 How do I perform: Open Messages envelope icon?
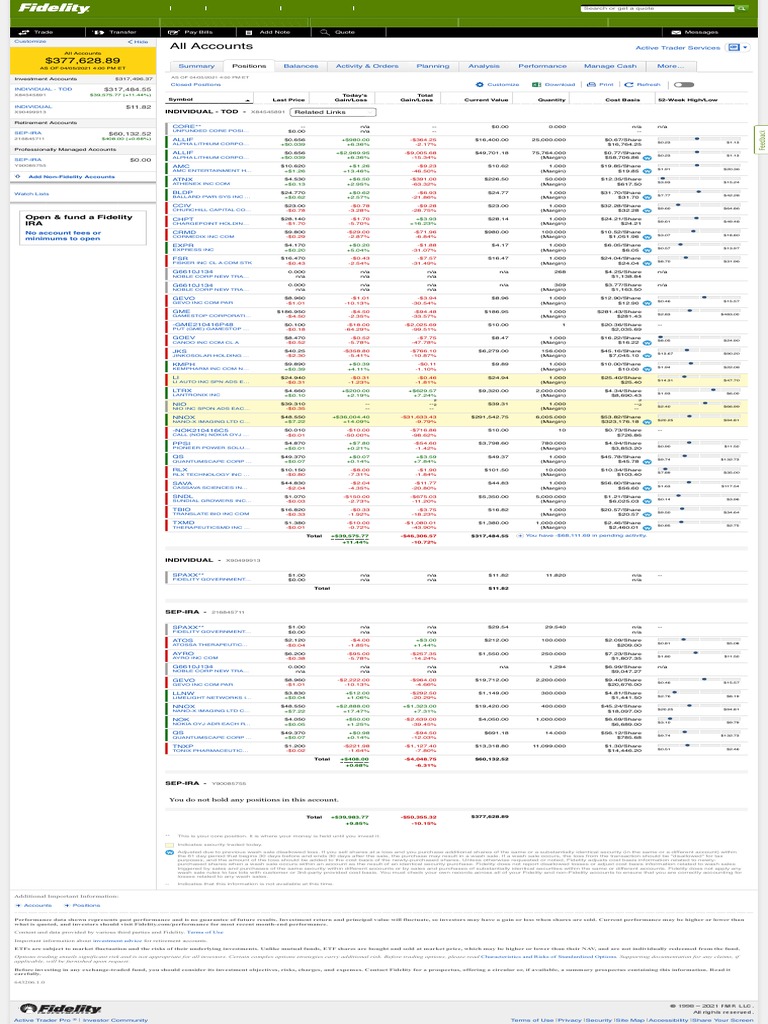(676, 32)
